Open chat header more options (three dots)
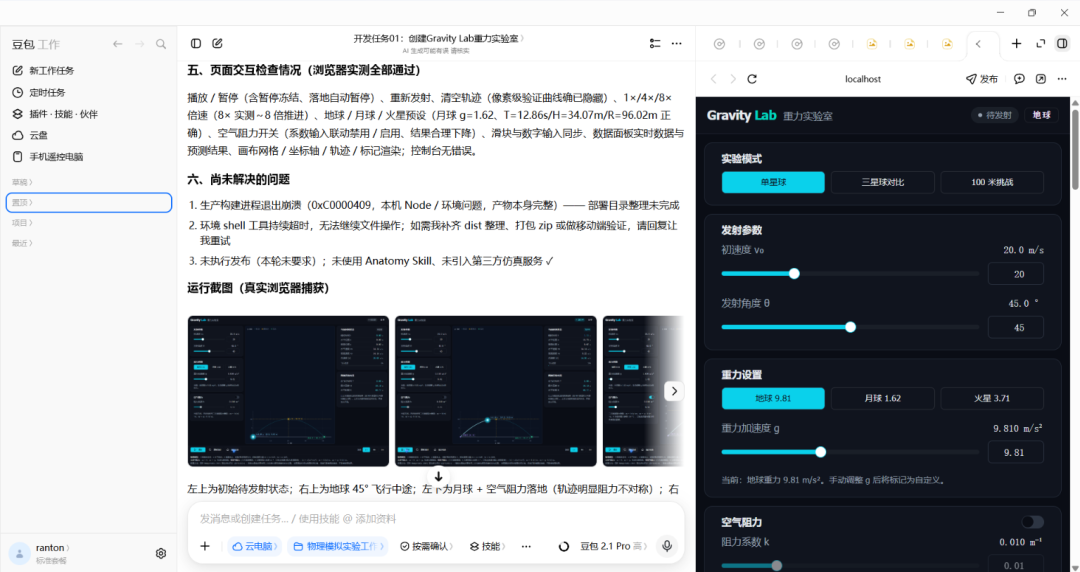The width and height of the screenshot is (1080, 572). 677,43
